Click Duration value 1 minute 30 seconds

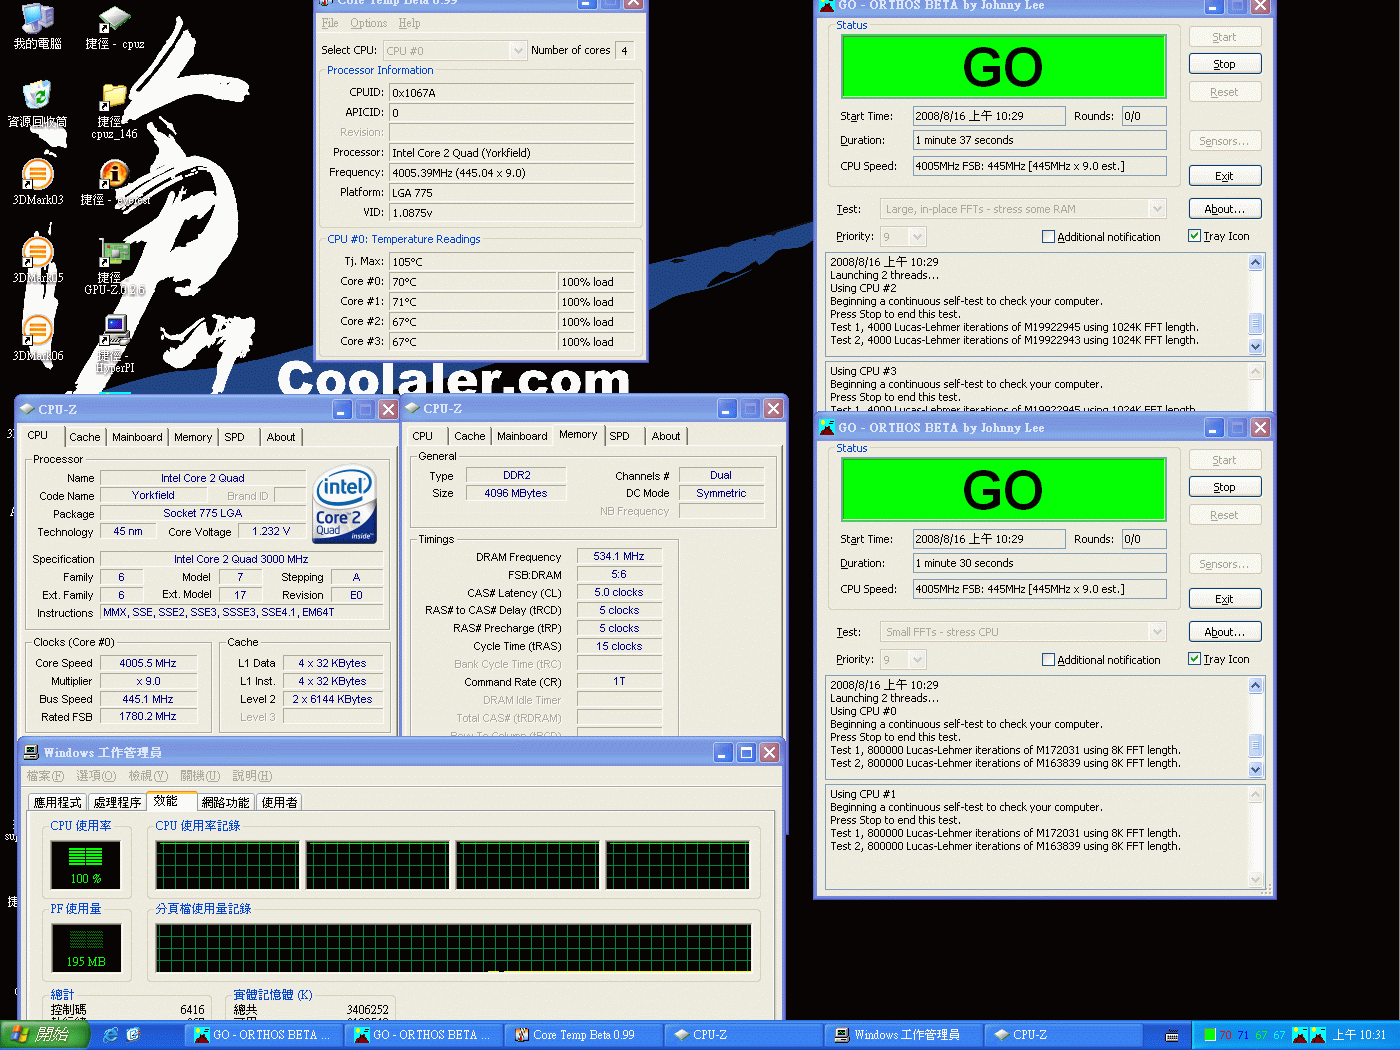pos(1039,563)
